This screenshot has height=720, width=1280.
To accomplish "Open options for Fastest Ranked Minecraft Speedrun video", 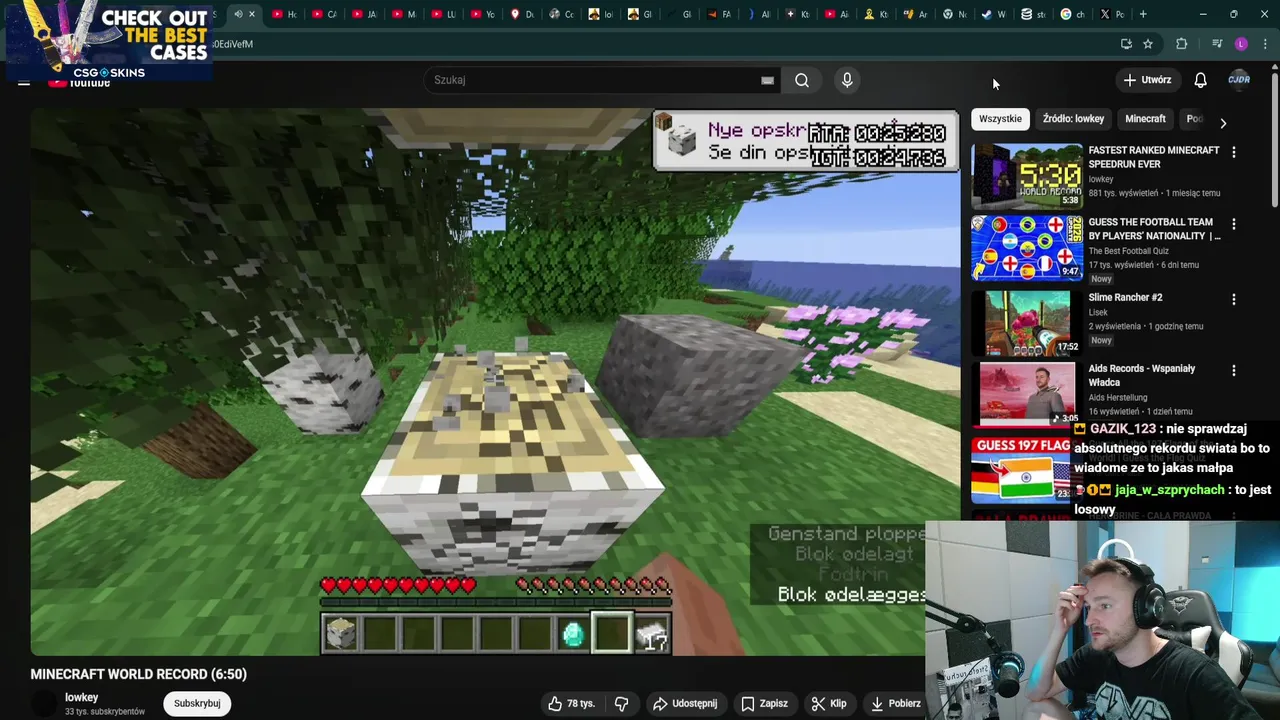I will (x=1233, y=152).
